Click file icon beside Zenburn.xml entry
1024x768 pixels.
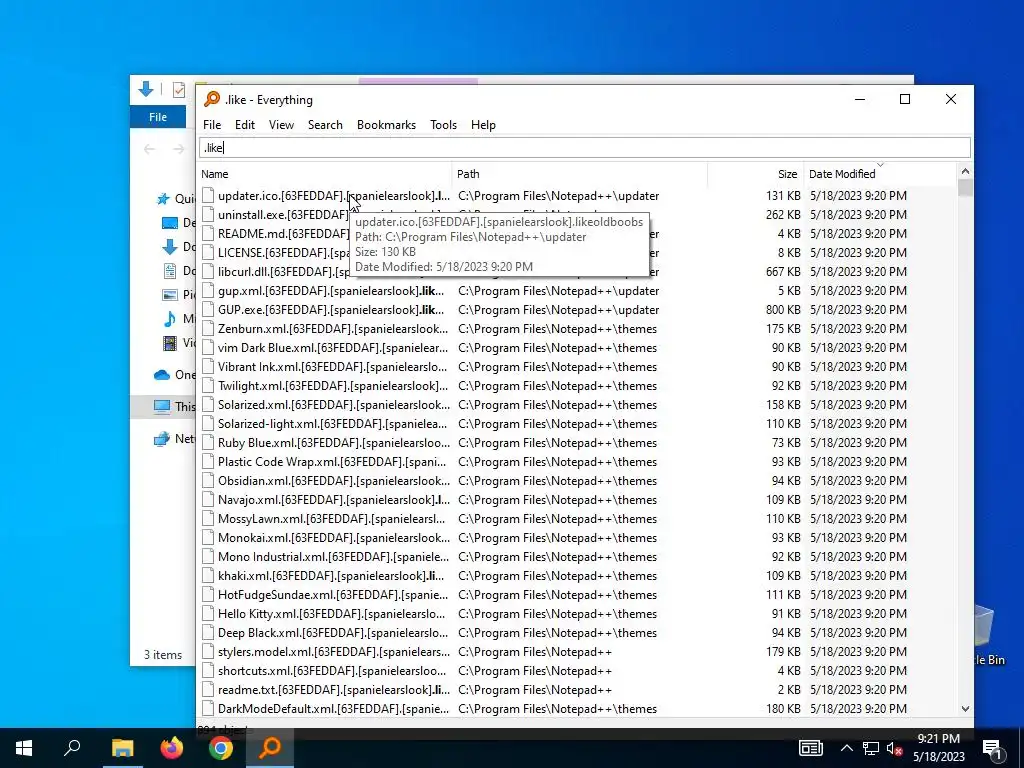point(208,328)
